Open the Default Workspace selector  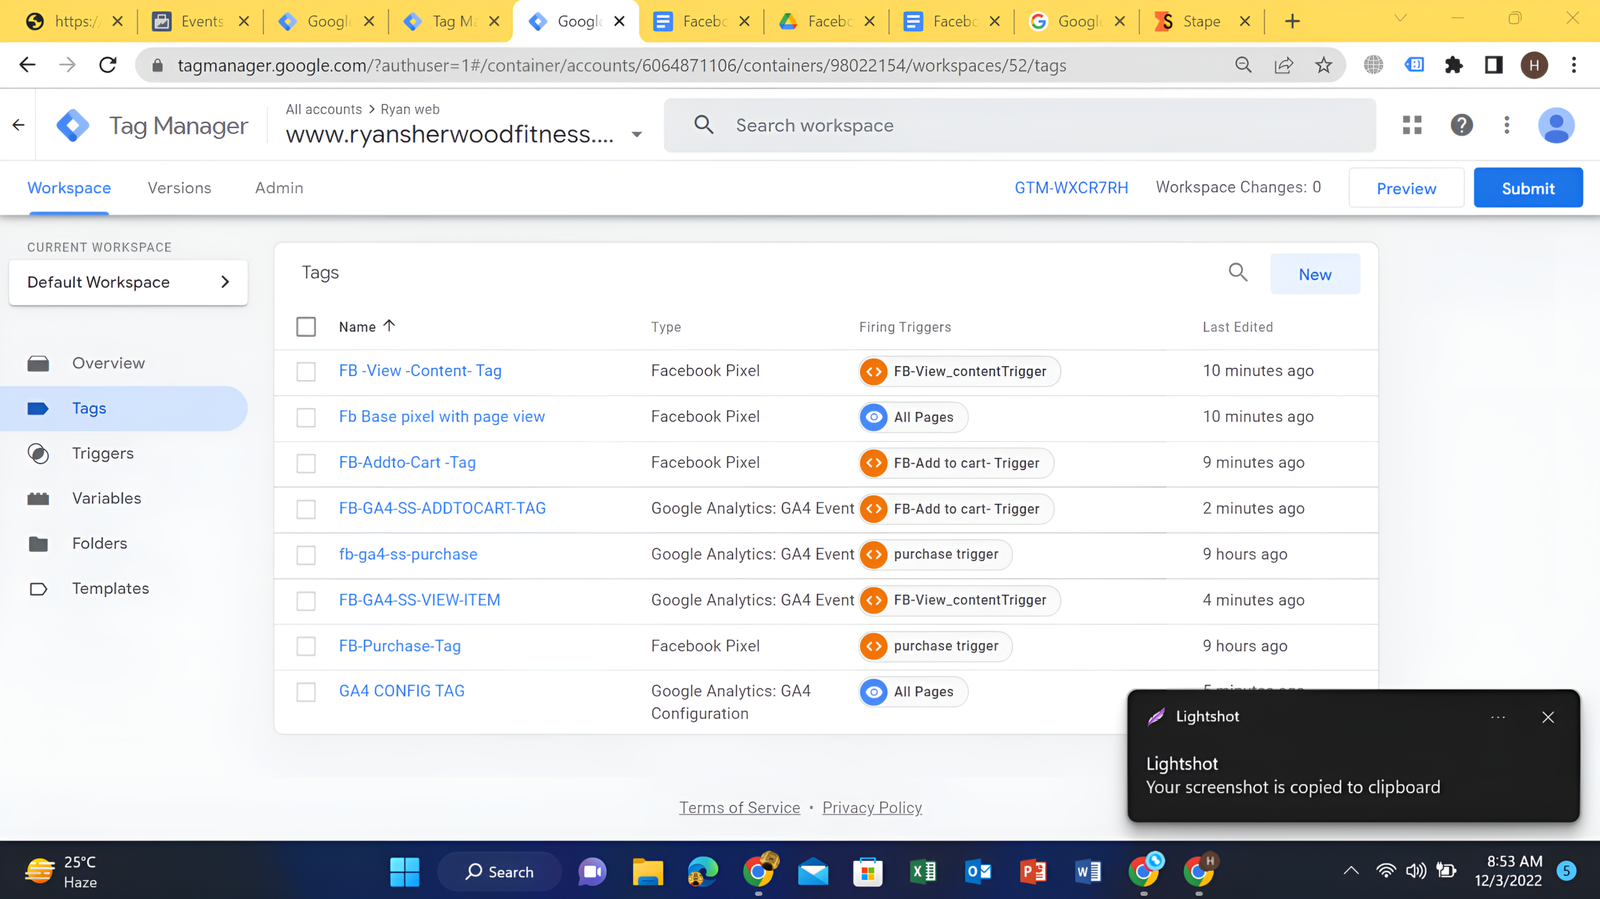coord(128,283)
